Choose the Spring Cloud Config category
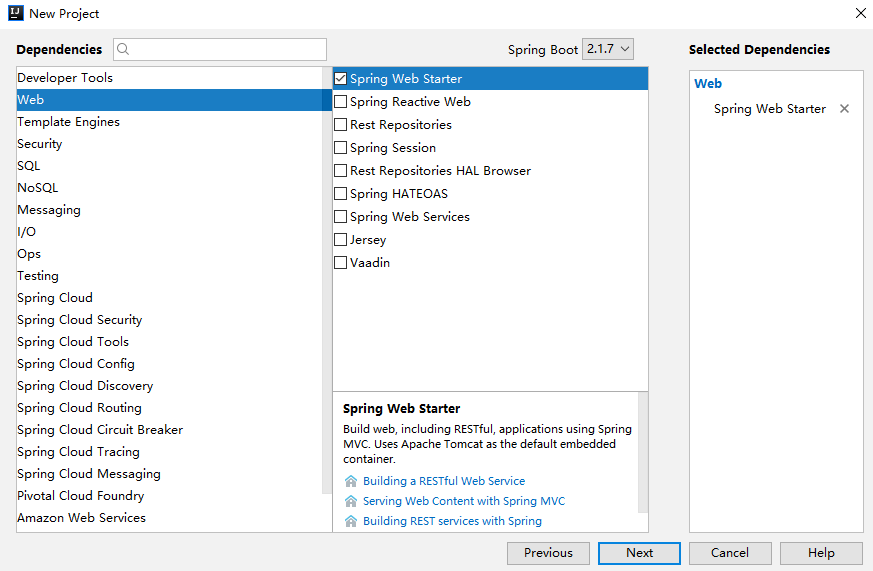Screen dimensions: 873x571 point(76,364)
